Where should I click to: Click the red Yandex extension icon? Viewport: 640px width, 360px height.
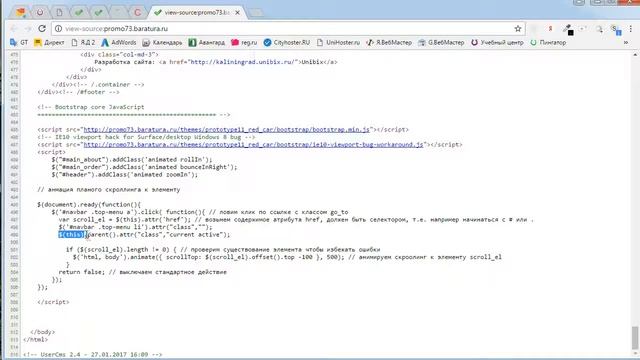[x=550, y=29]
